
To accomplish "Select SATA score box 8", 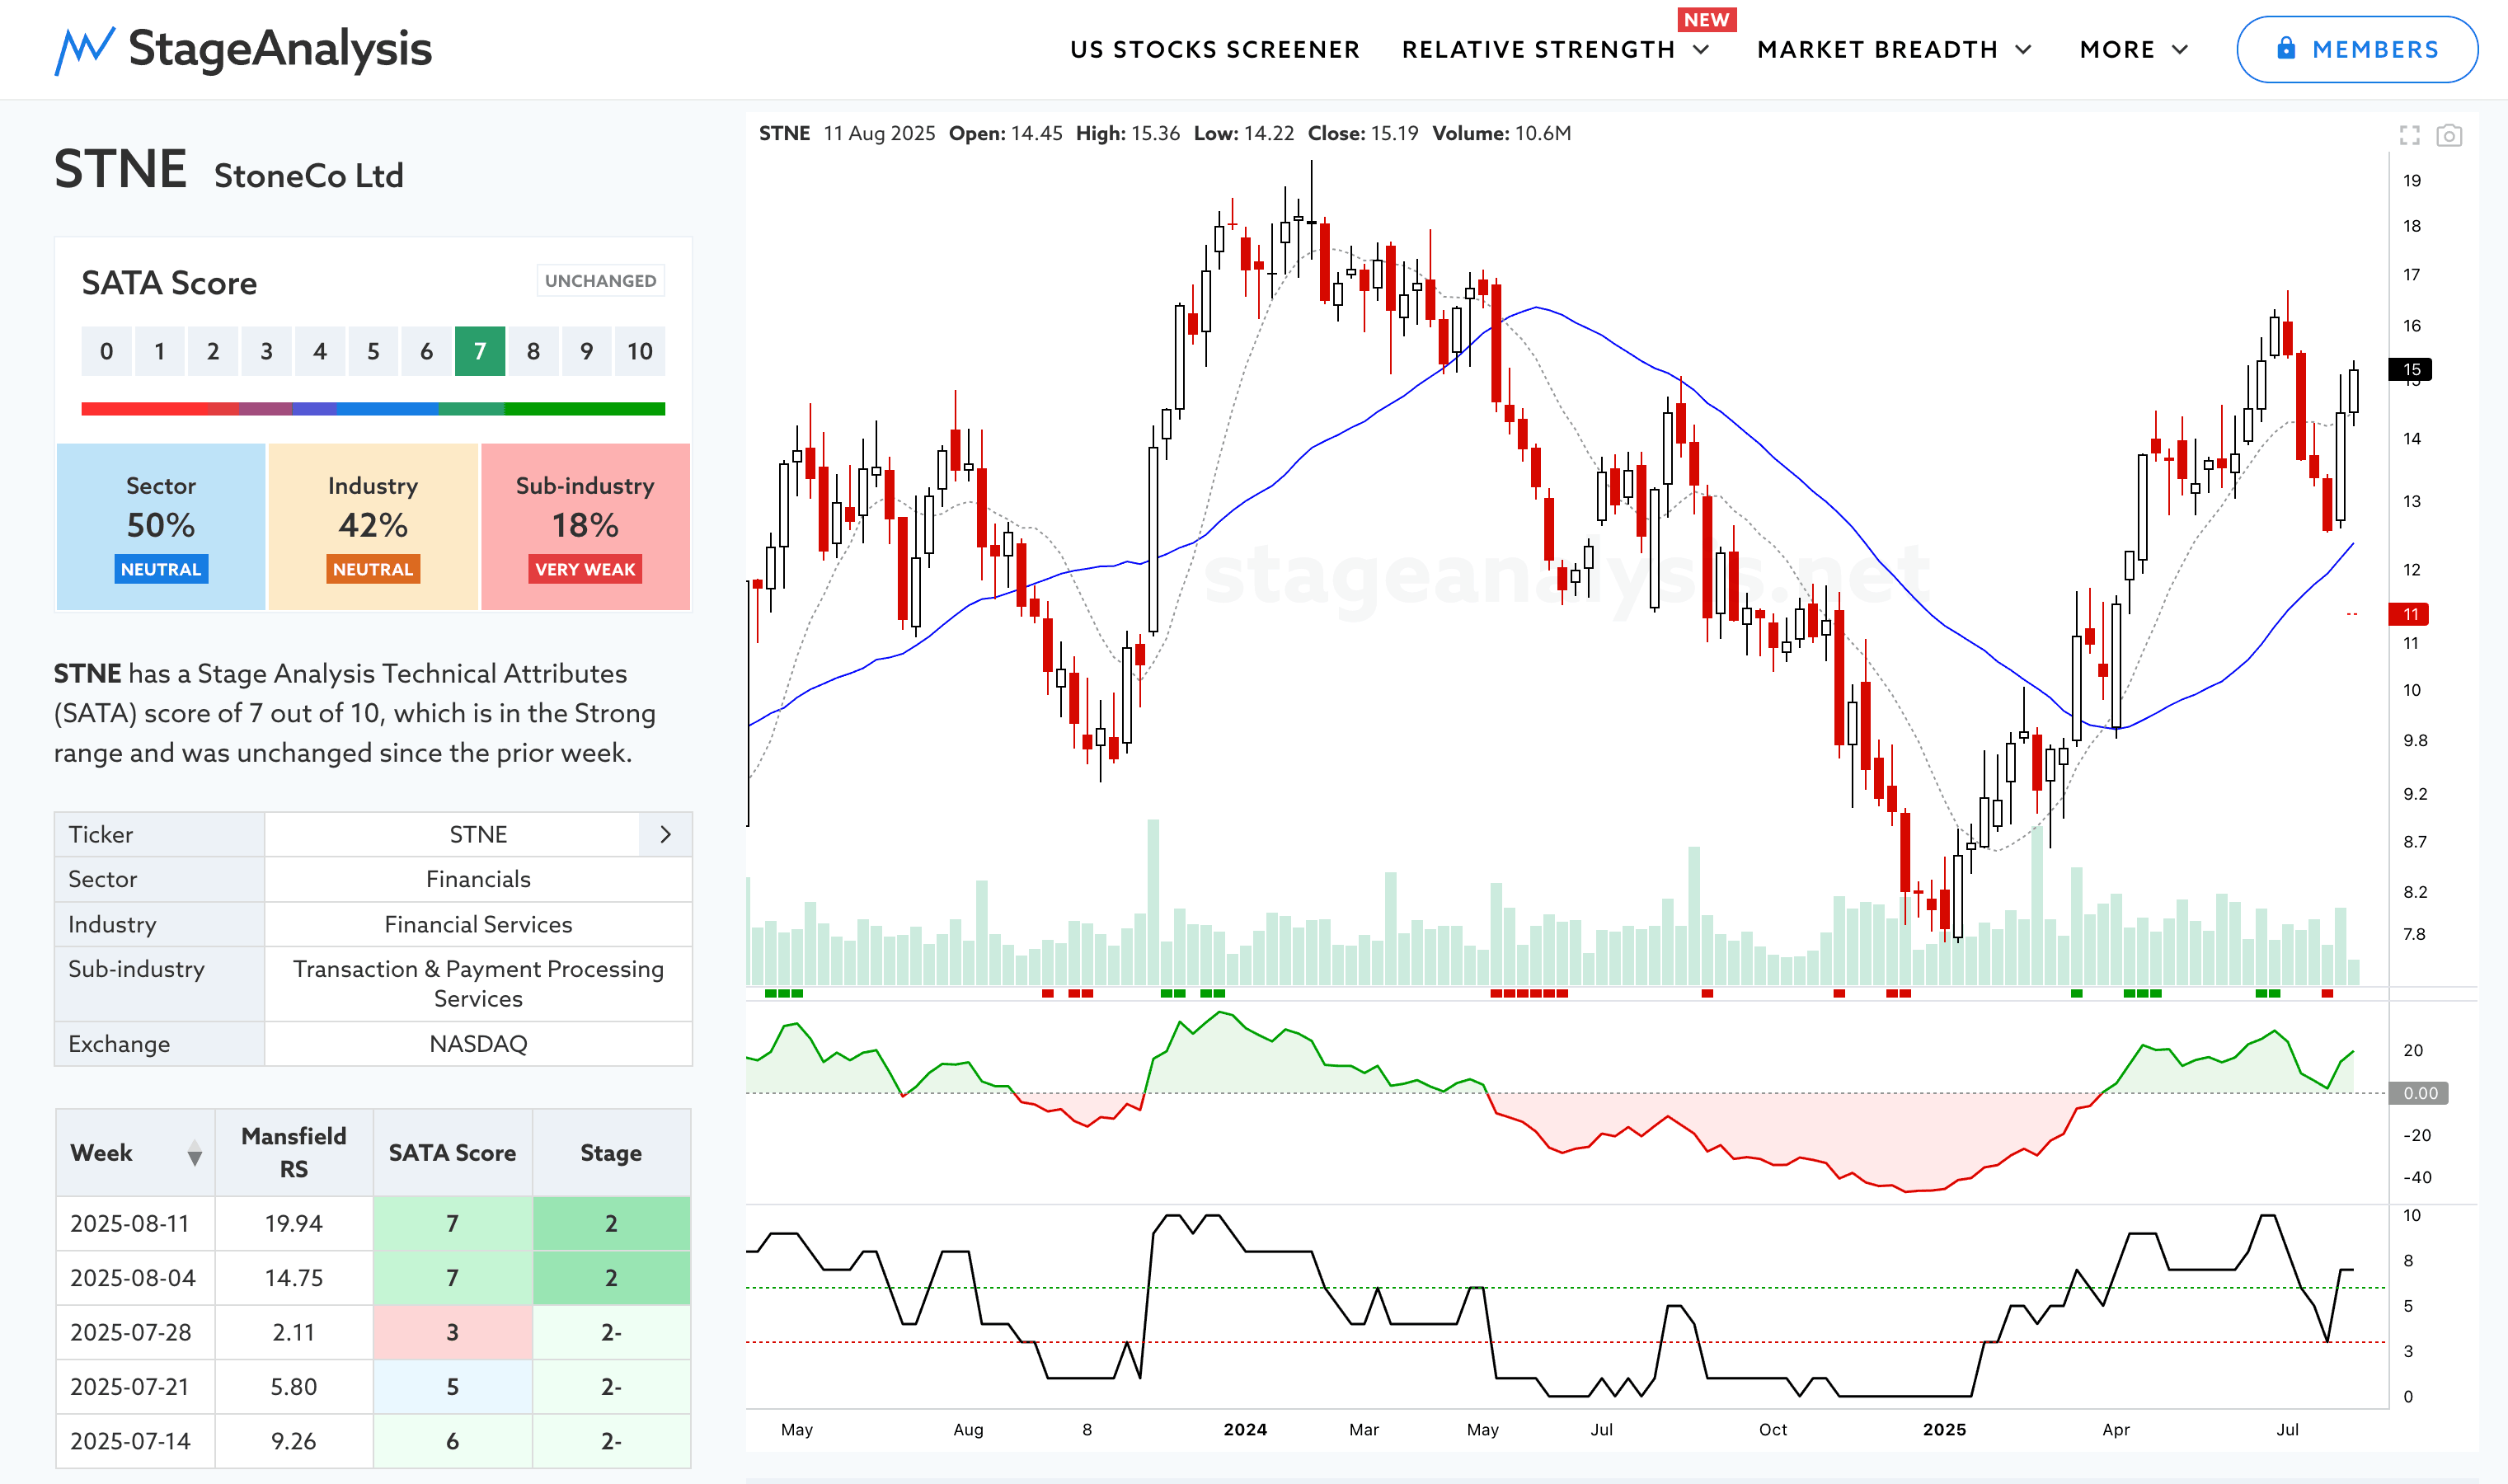I will point(533,351).
